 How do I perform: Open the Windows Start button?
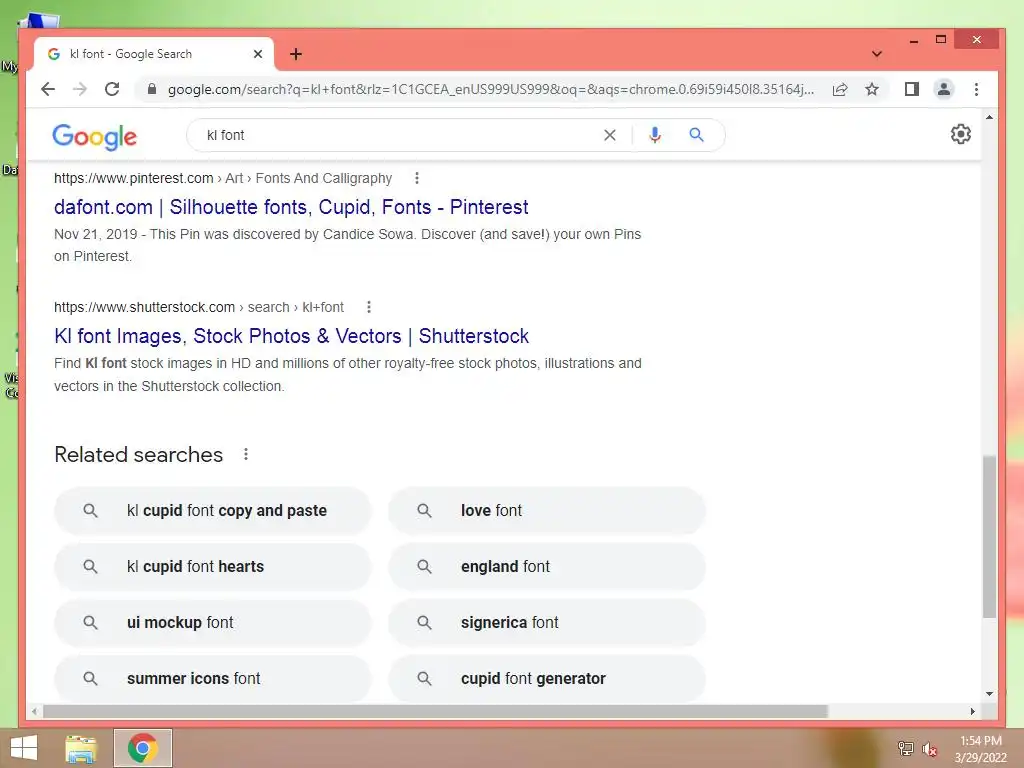(x=24, y=748)
